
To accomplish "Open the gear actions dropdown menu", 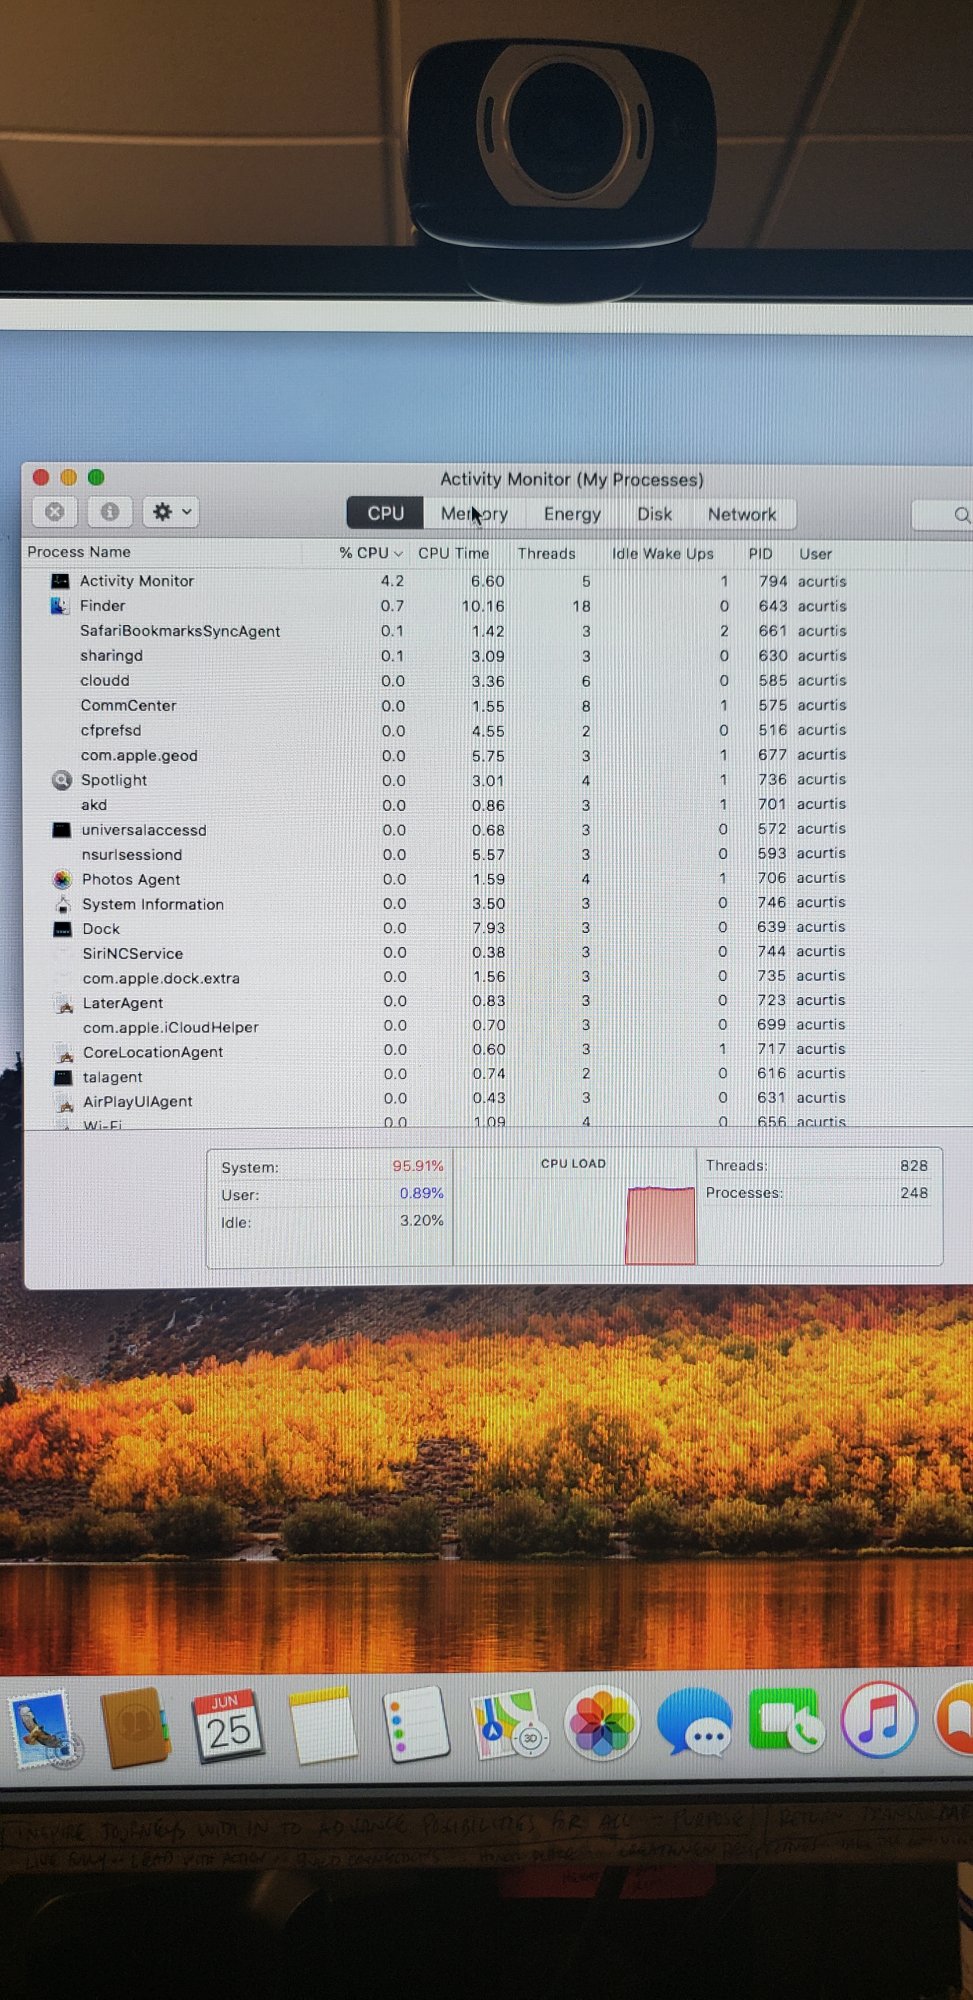I will coord(171,512).
